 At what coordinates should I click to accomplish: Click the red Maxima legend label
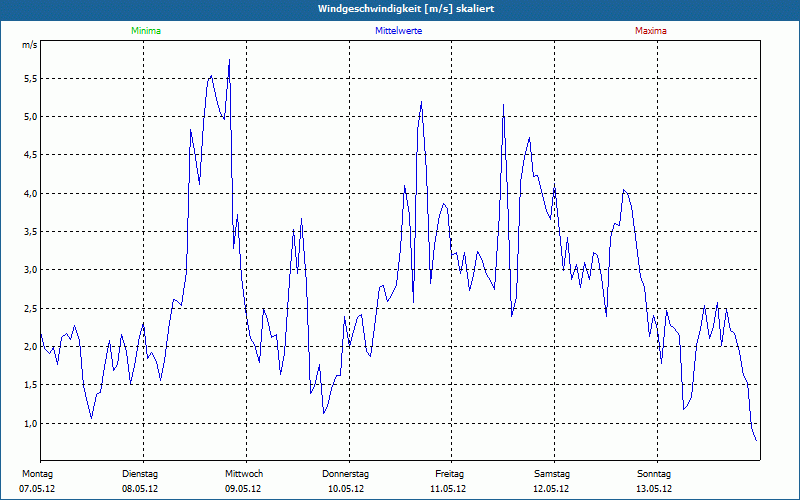[x=651, y=31]
